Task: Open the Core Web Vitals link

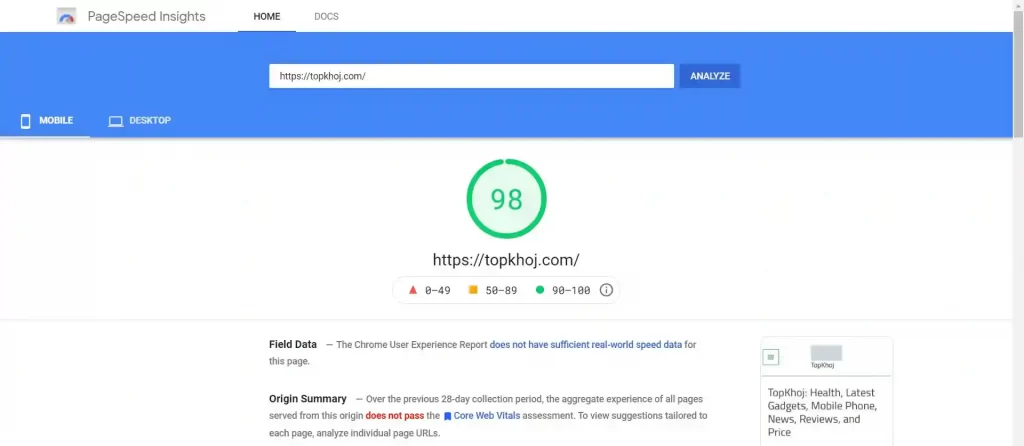Action: coord(487,416)
